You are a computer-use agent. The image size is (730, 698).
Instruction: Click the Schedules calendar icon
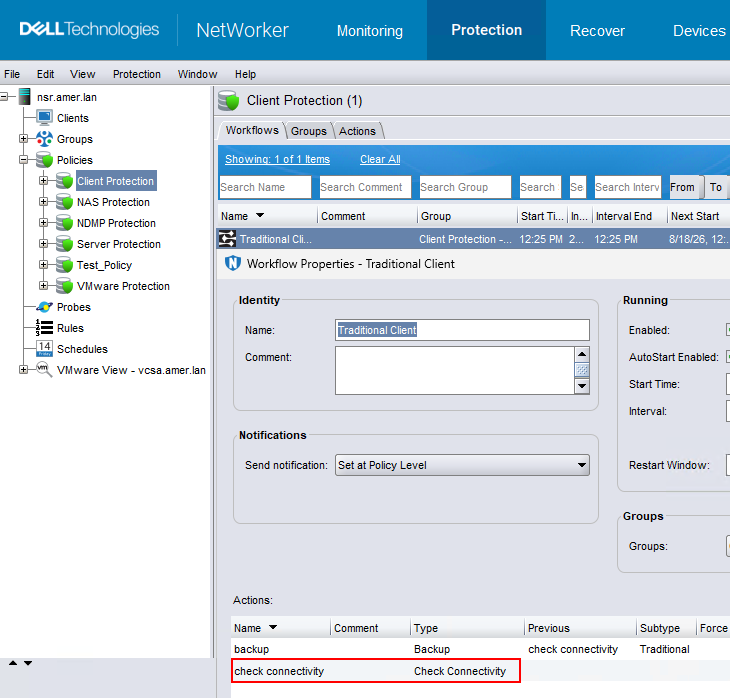[x=44, y=349]
